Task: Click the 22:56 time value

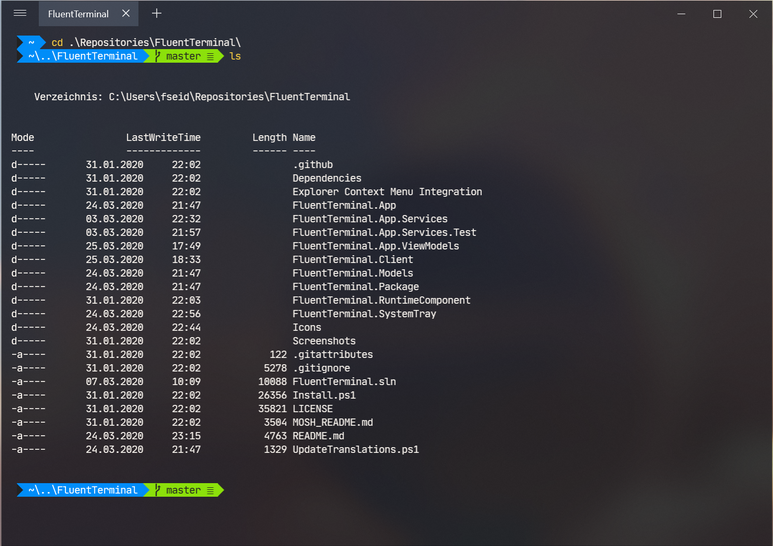Action: click(x=186, y=313)
